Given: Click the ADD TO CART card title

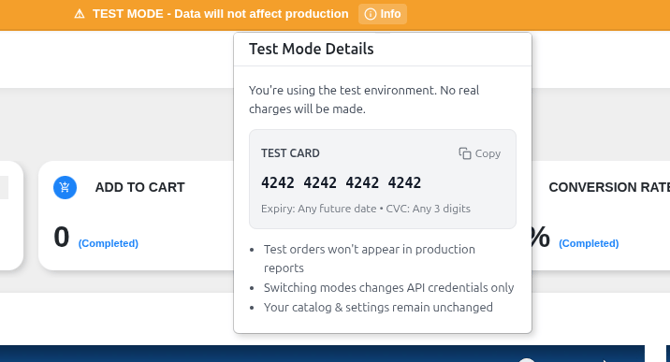Looking at the screenshot, I should coord(140,187).
